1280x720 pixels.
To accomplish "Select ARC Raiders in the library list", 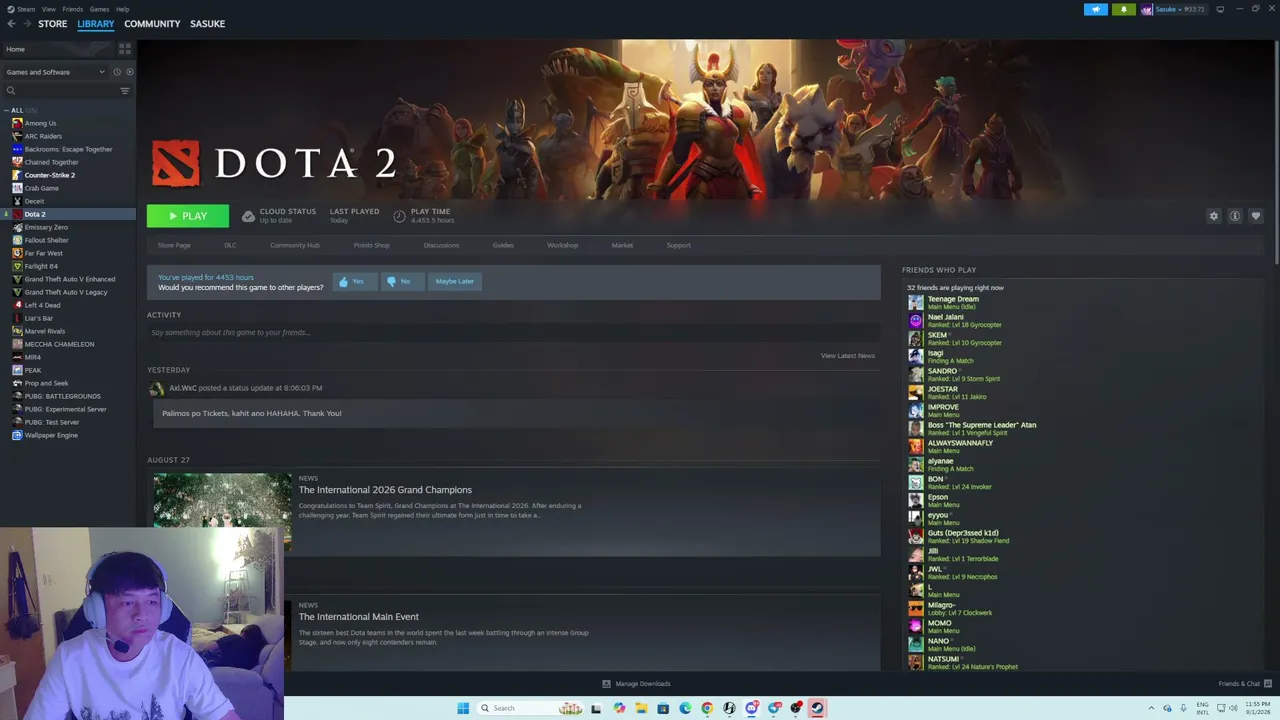I will tap(43, 136).
